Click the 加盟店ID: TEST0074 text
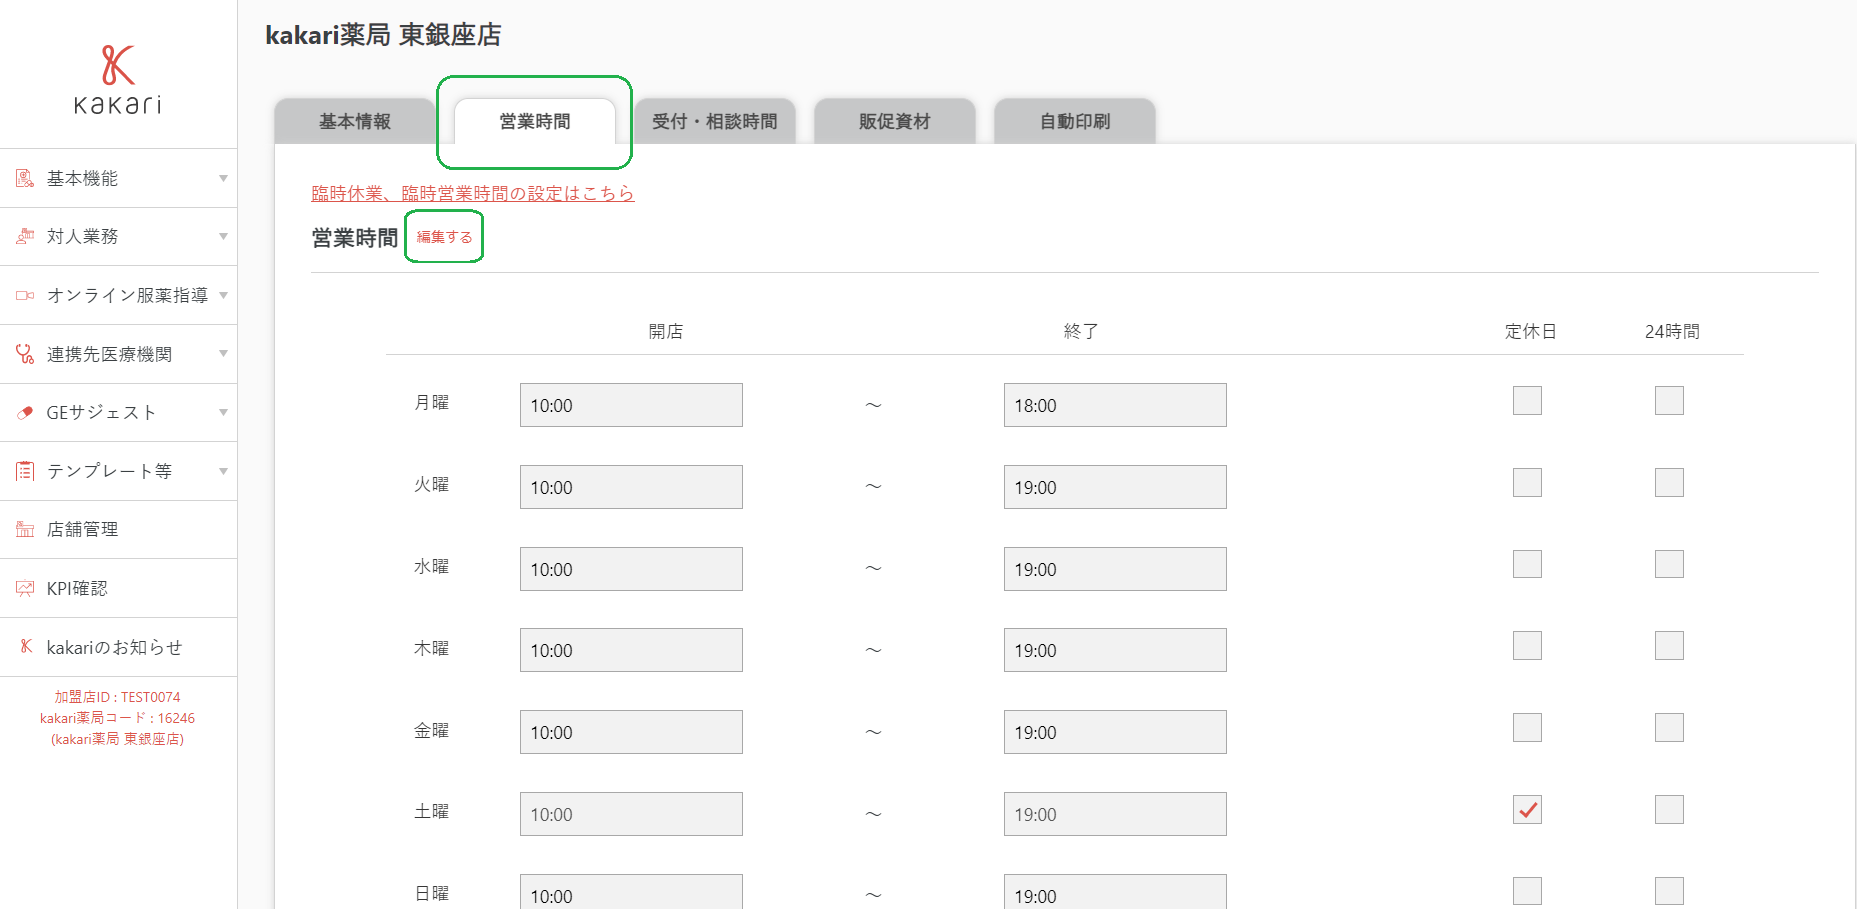Screen dimensions: 1857x918 click(117, 697)
